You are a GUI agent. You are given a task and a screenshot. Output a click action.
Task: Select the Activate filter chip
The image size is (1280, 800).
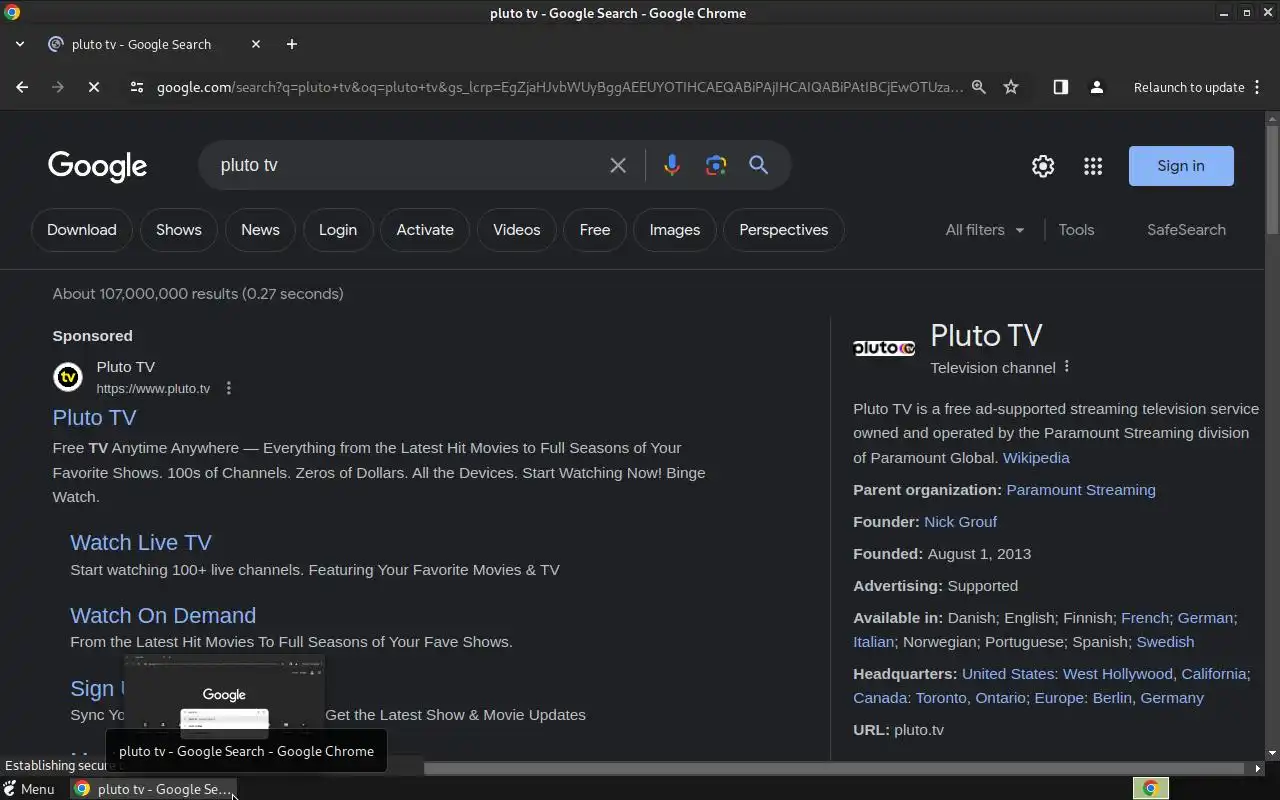point(425,230)
